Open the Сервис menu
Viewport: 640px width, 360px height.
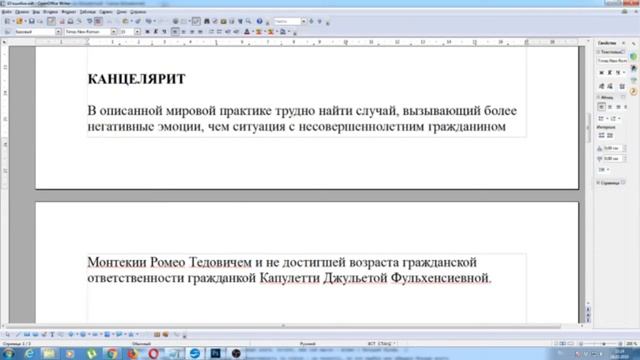tap(106, 12)
